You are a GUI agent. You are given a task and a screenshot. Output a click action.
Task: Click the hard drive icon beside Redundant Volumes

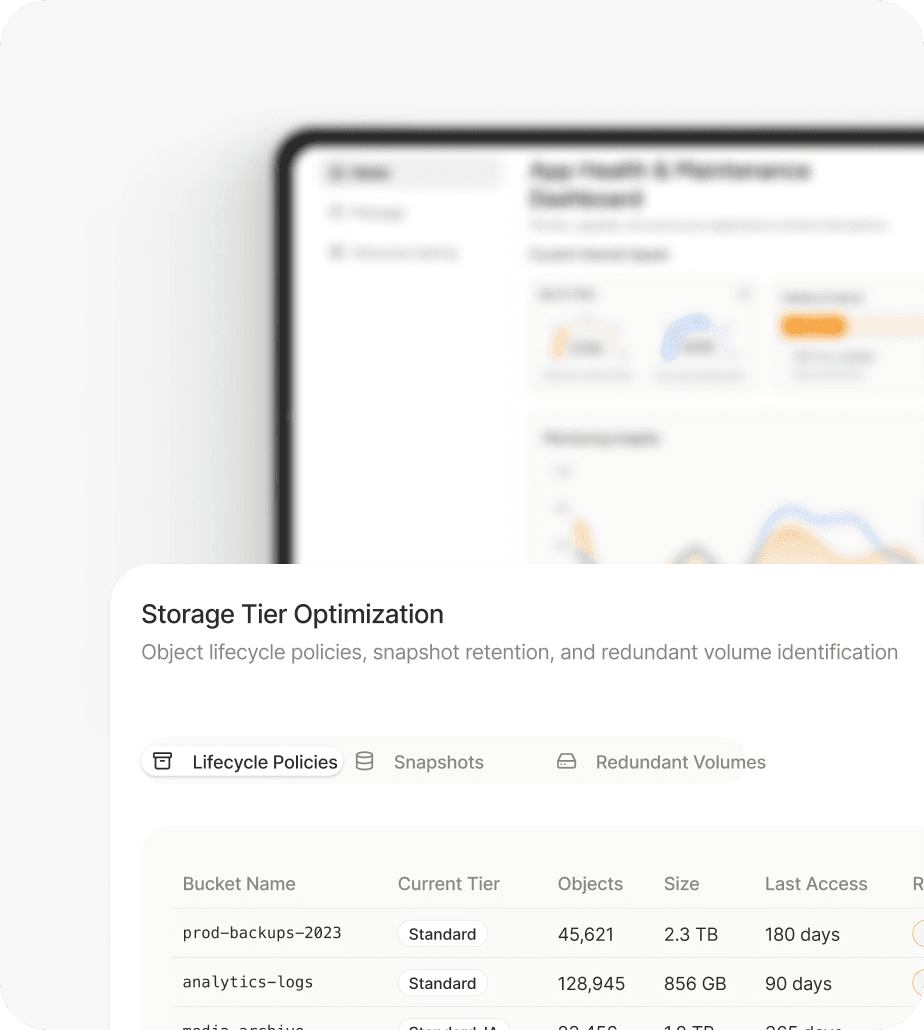pyautogui.click(x=567, y=761)
